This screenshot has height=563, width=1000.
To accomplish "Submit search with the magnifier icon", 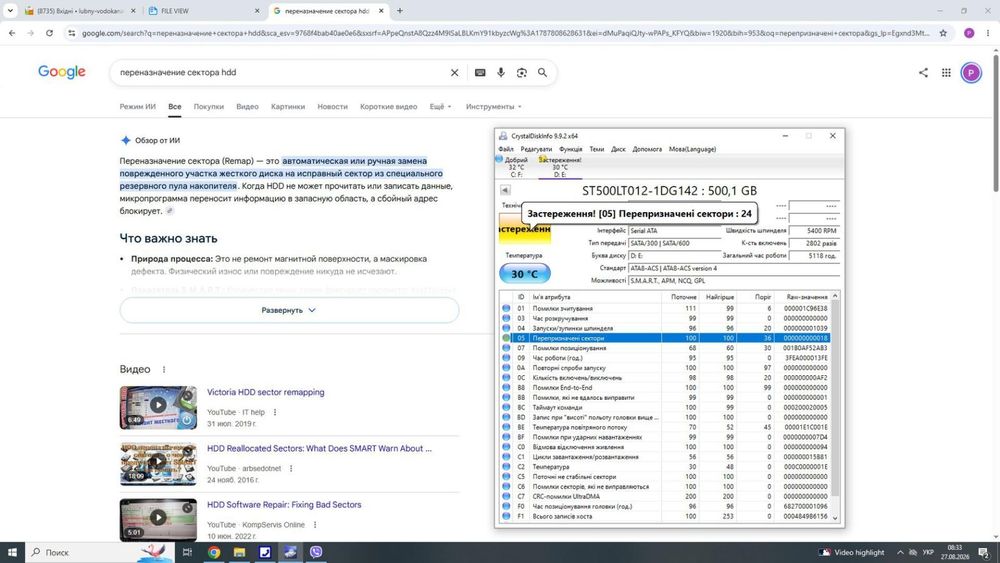I will coord(542,73).
